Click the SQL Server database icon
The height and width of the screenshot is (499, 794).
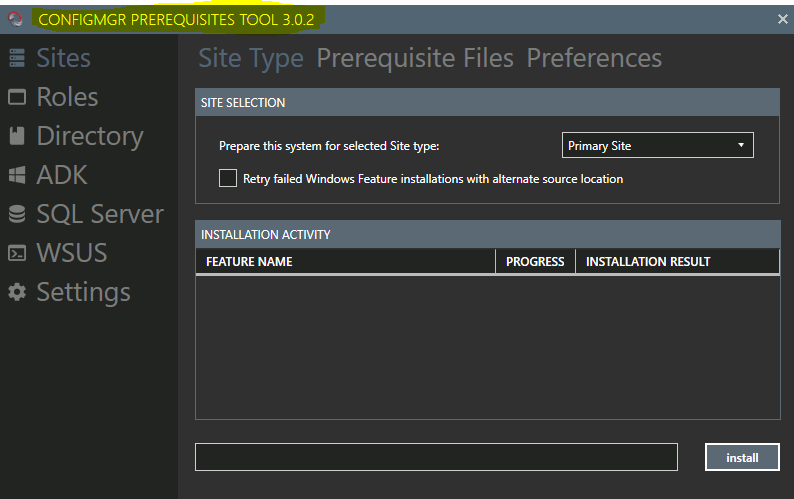(x=17, y=214)
